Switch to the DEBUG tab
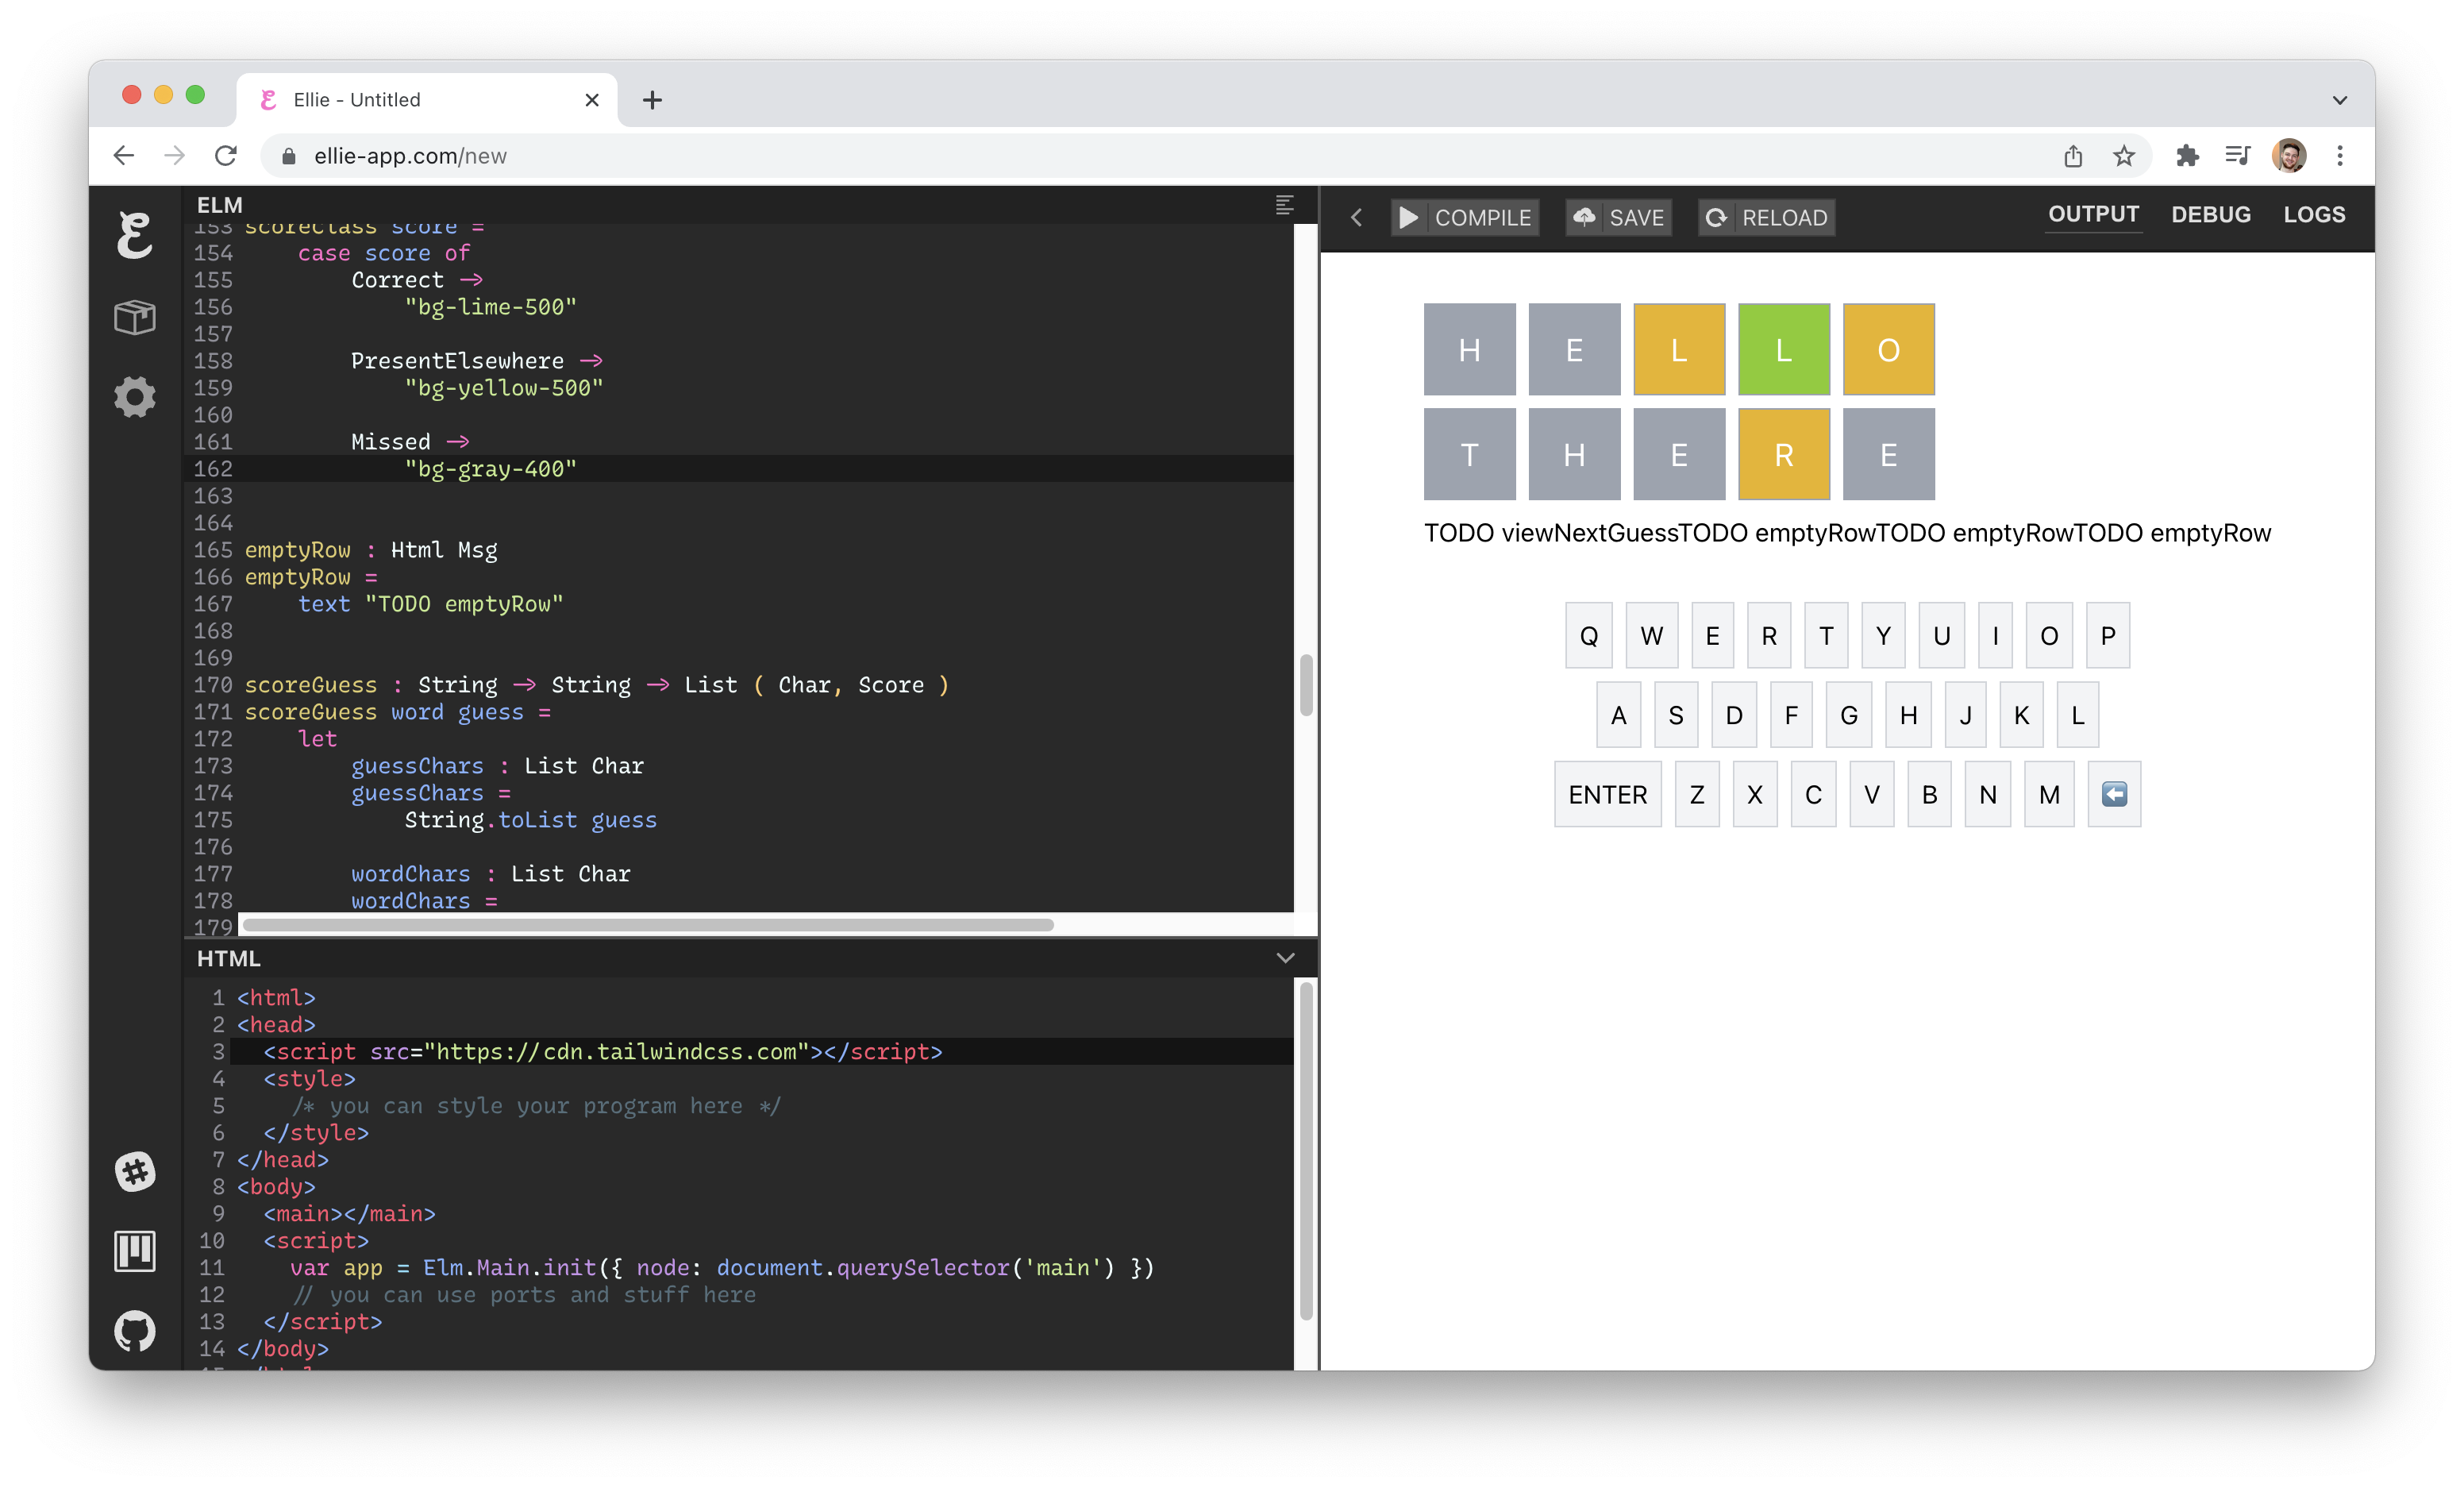The height and width of the screenshot is (1488, 2464). [x=2211, y=214]
